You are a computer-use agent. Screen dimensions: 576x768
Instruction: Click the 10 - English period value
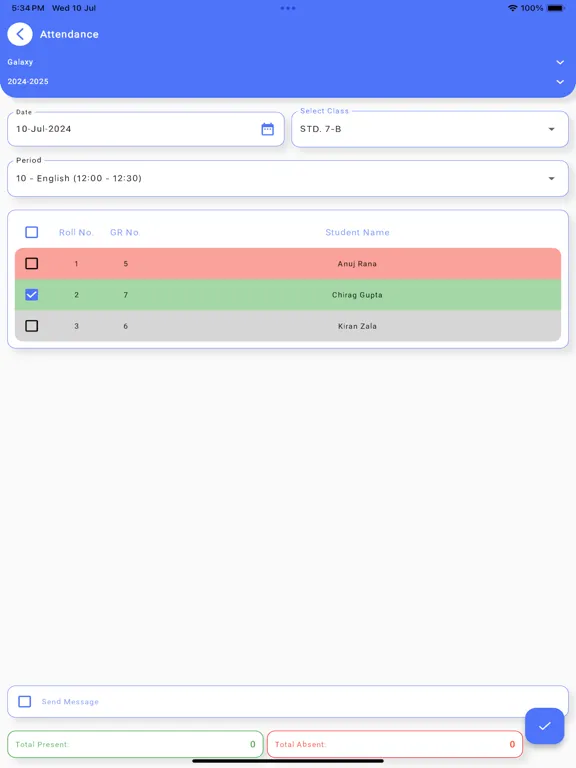(79, 178)
